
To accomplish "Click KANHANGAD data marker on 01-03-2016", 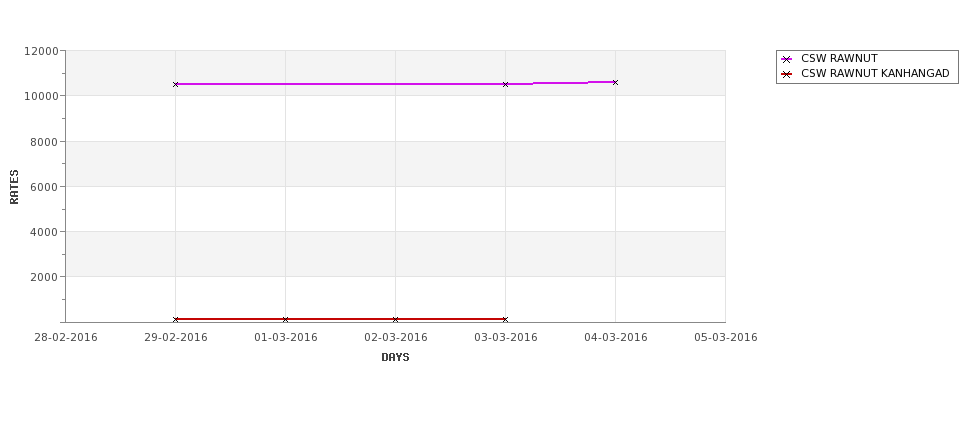I will 285,319.
